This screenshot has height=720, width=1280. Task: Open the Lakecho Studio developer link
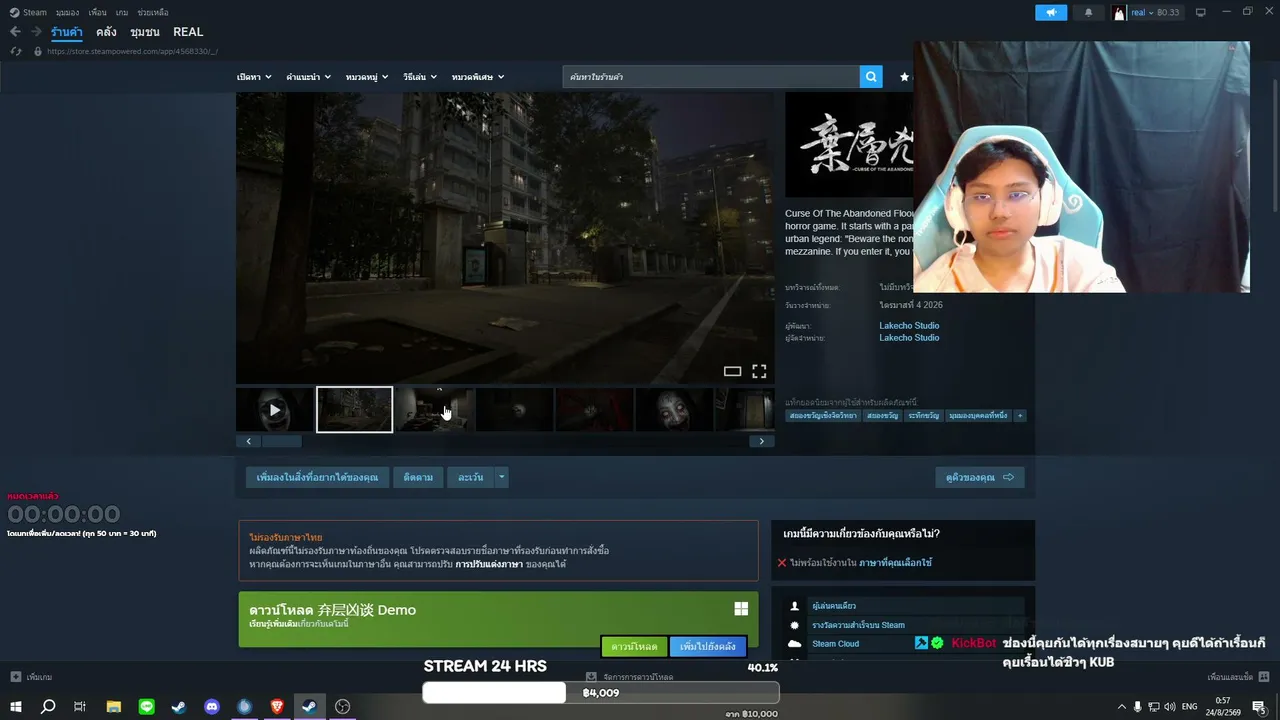[x=909, y=325]
